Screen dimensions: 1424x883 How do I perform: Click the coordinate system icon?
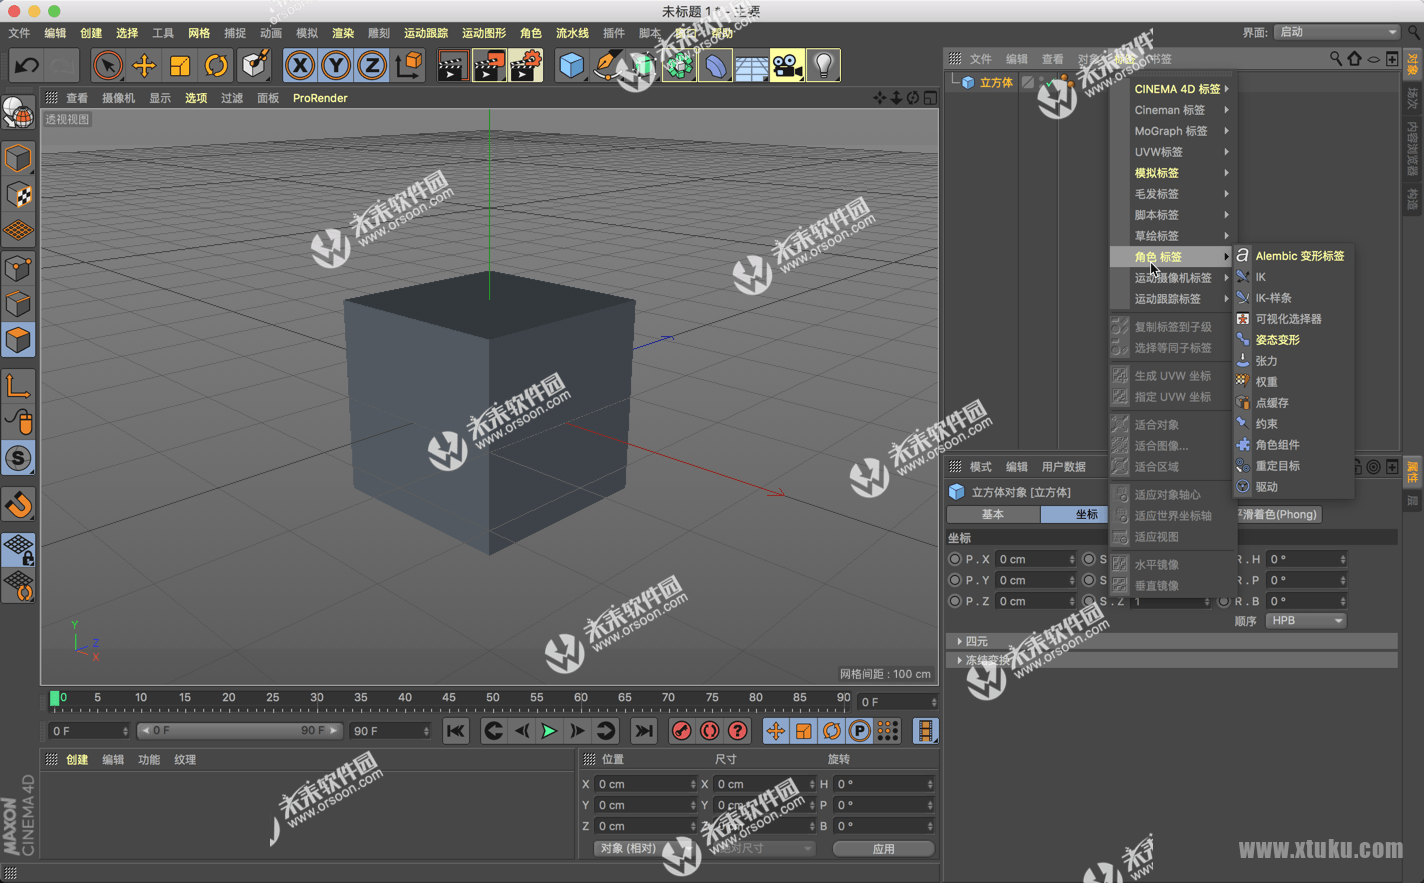point(409,66)
